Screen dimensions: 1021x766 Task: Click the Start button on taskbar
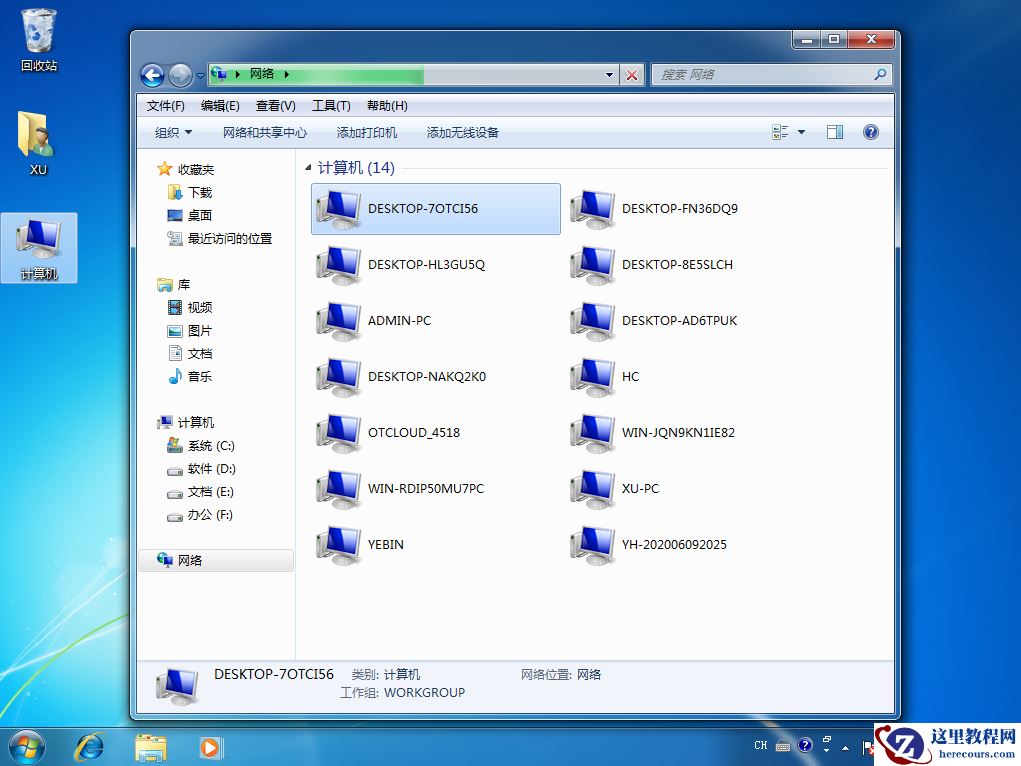(26, 746)
